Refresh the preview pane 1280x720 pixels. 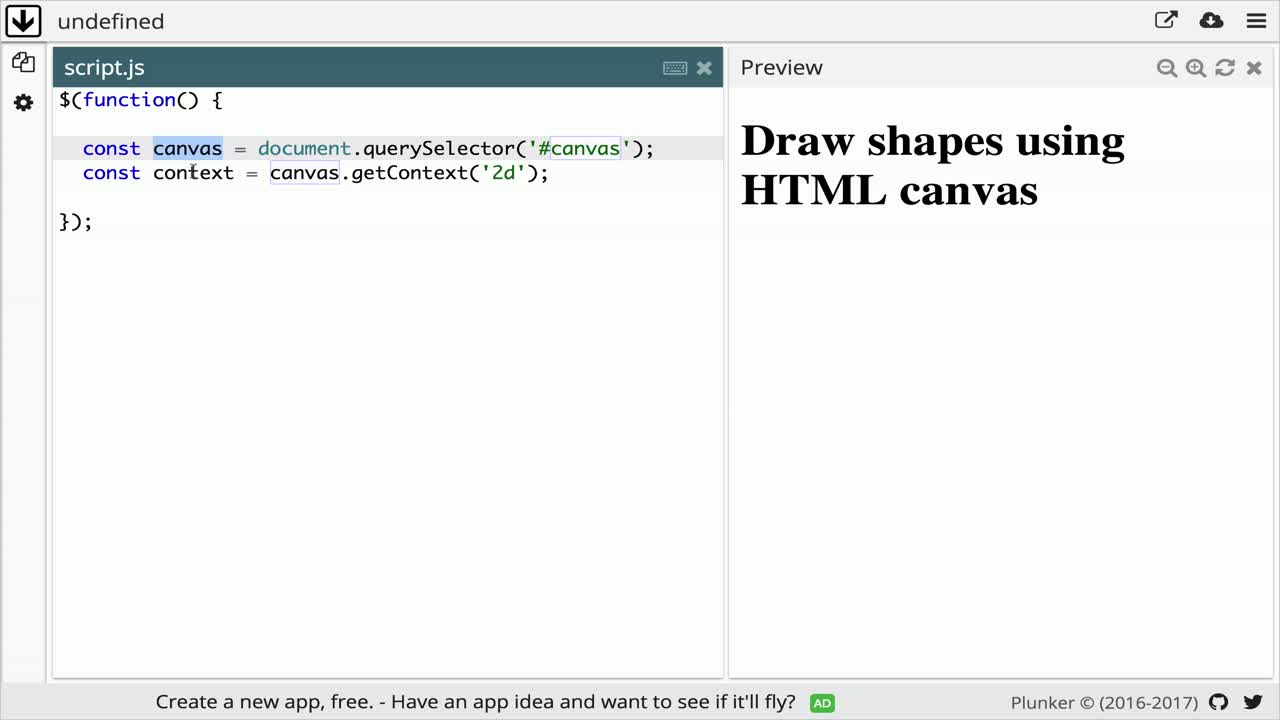(1225, 68)
